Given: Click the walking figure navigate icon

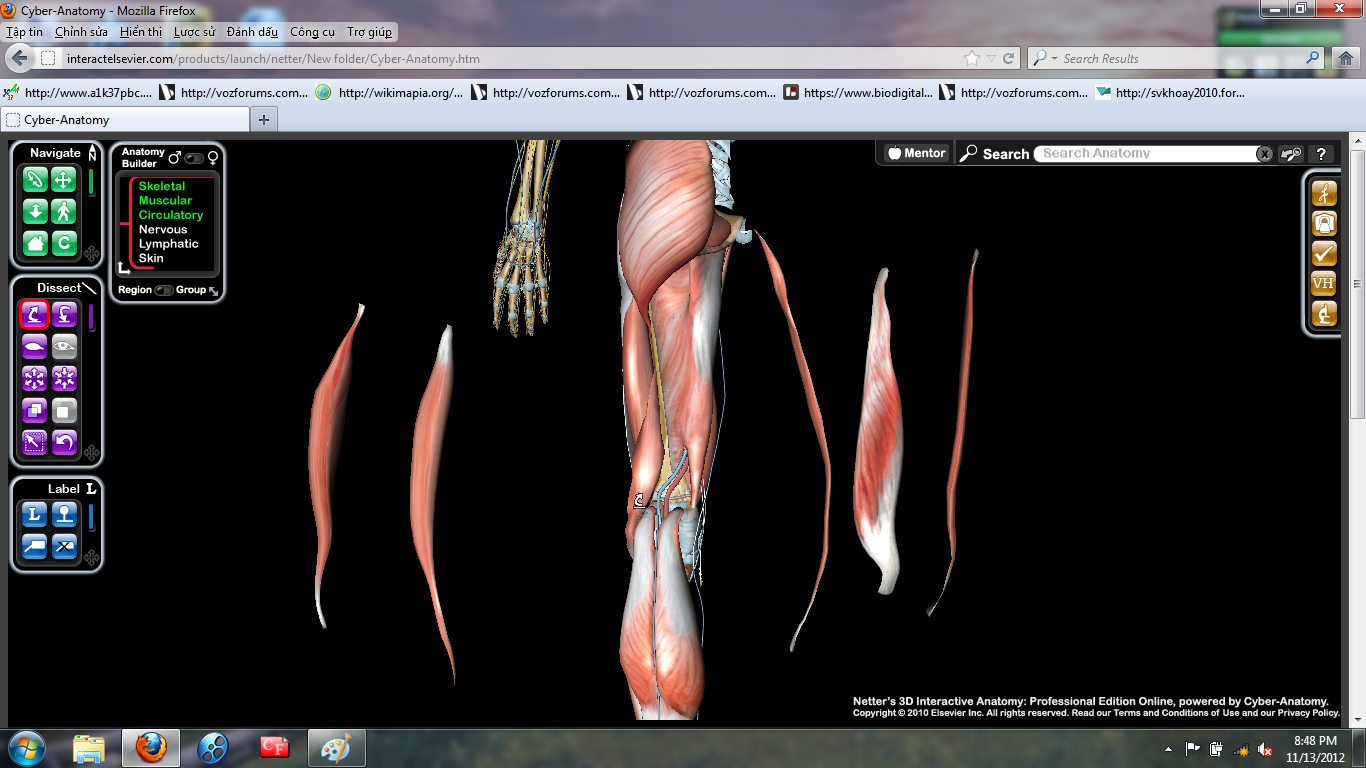Looking at the screenshot, I should click(64, 211).
